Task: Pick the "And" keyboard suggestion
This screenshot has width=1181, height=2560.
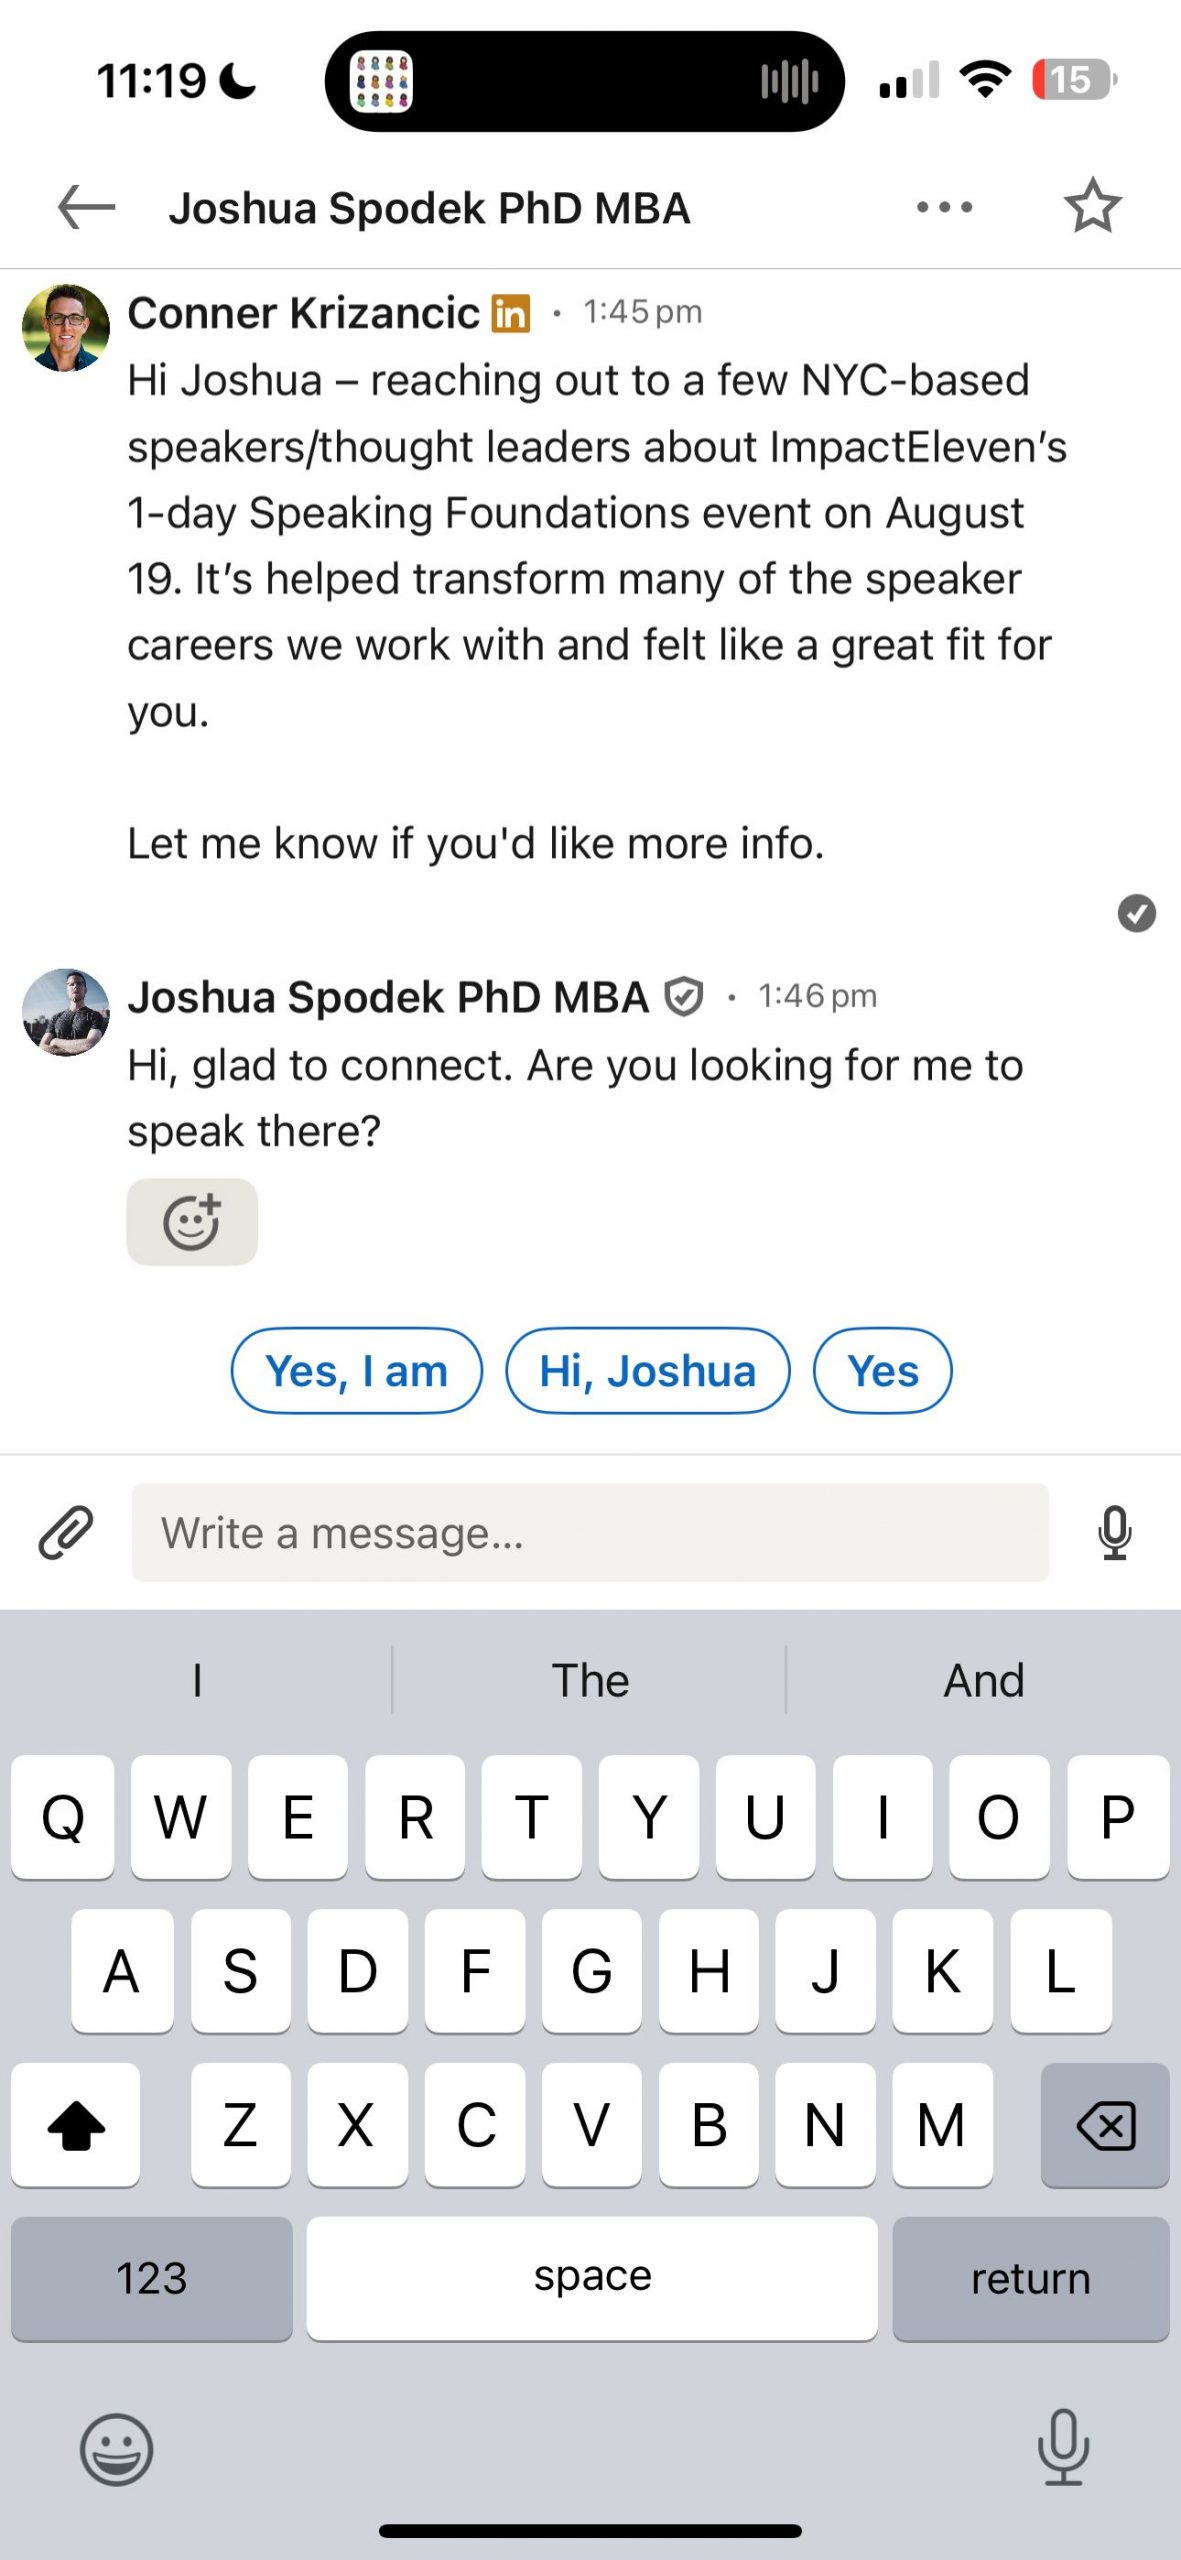Action: tap(984, 1681)
